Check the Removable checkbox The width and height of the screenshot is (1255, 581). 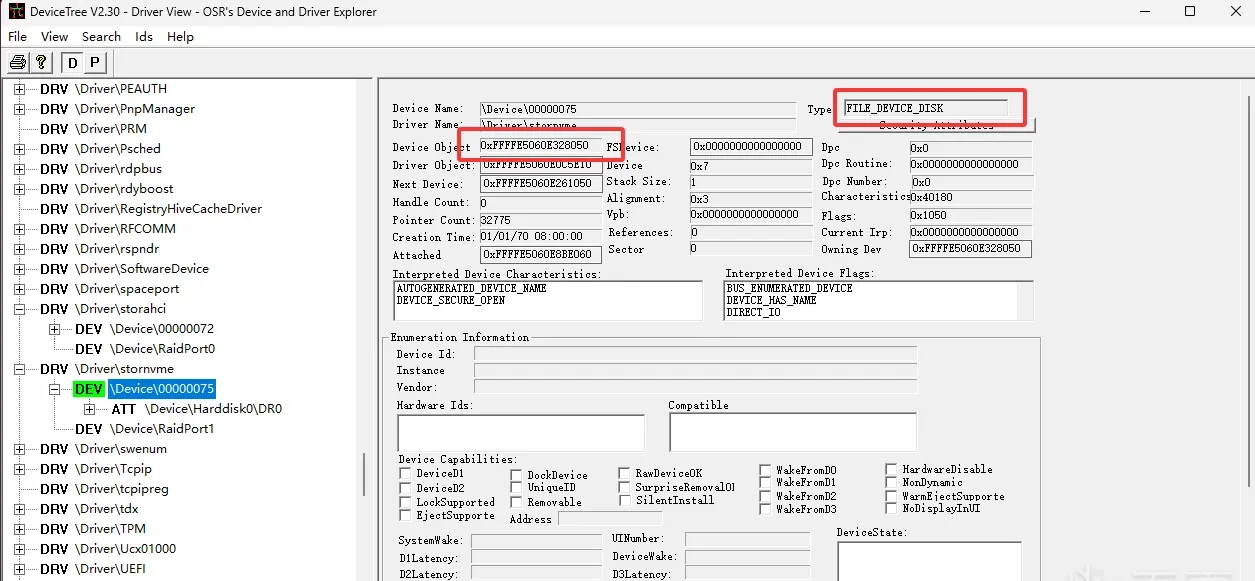[517, 502]
